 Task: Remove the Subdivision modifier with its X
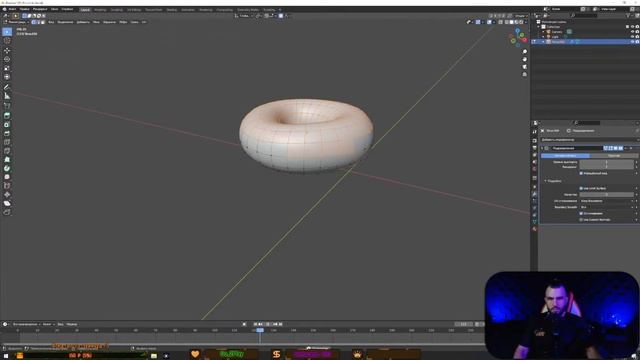(x=631, y=148)
